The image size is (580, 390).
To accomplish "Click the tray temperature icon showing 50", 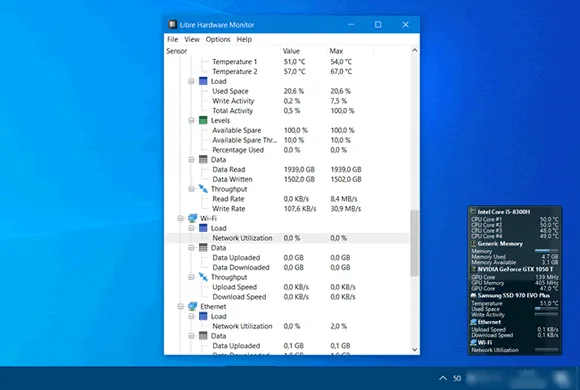I will [457, 378].
